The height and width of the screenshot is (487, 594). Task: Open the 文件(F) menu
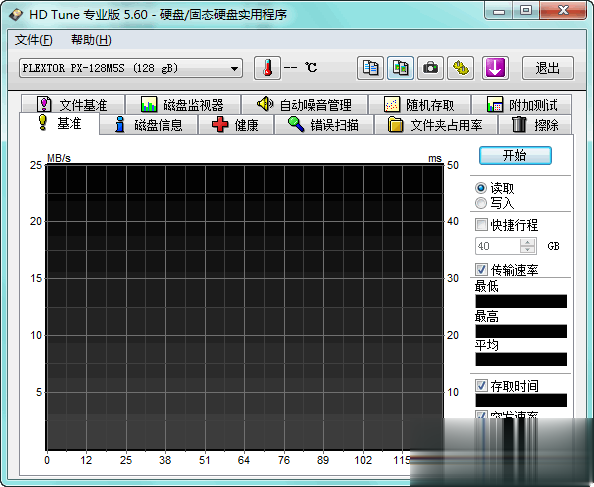click(34, 40)
